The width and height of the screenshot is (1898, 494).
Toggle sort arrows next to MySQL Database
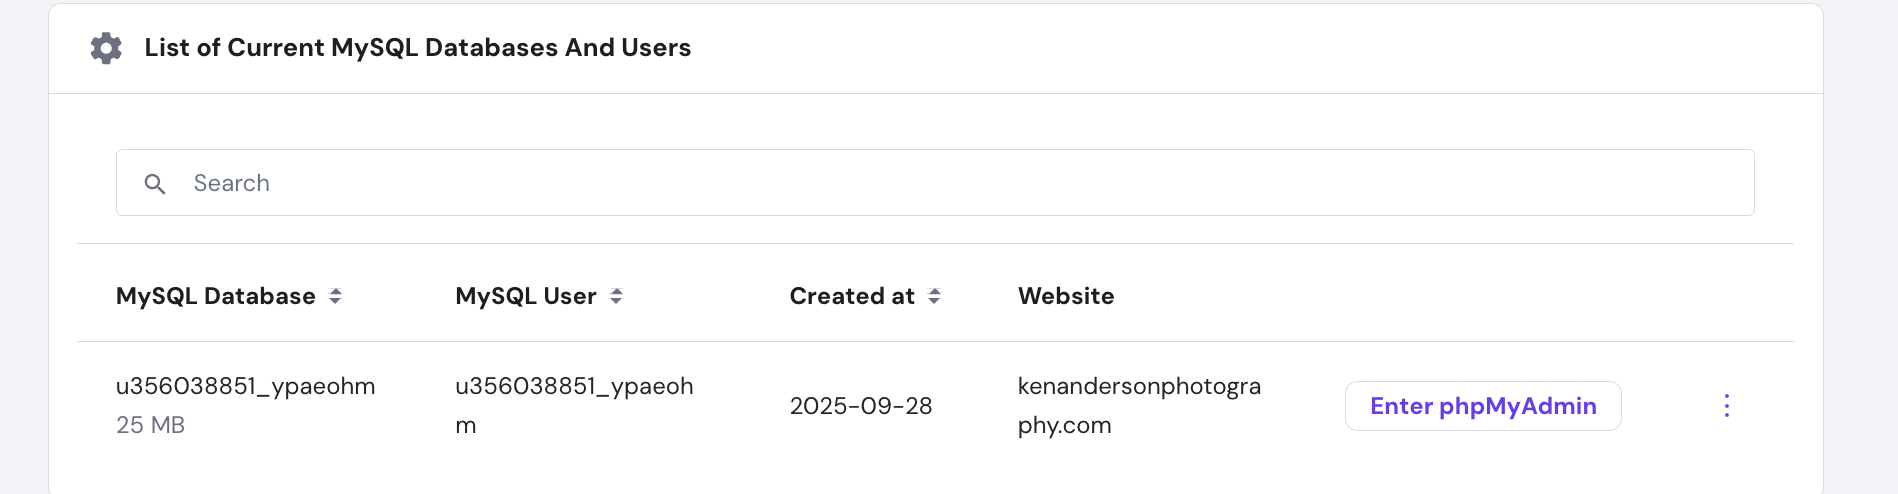tap(336, 296)
